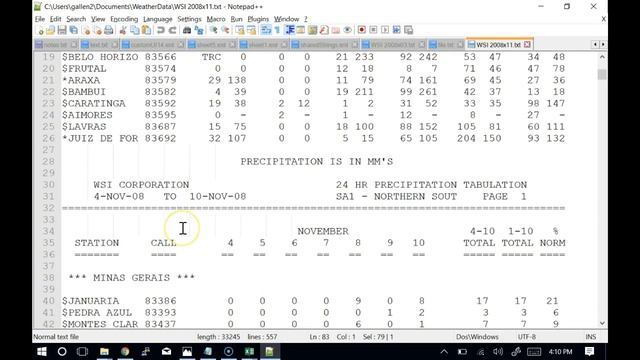Show hidden system tray icons chevron
This screenshot has width=640, height=360.
point(444,351)
